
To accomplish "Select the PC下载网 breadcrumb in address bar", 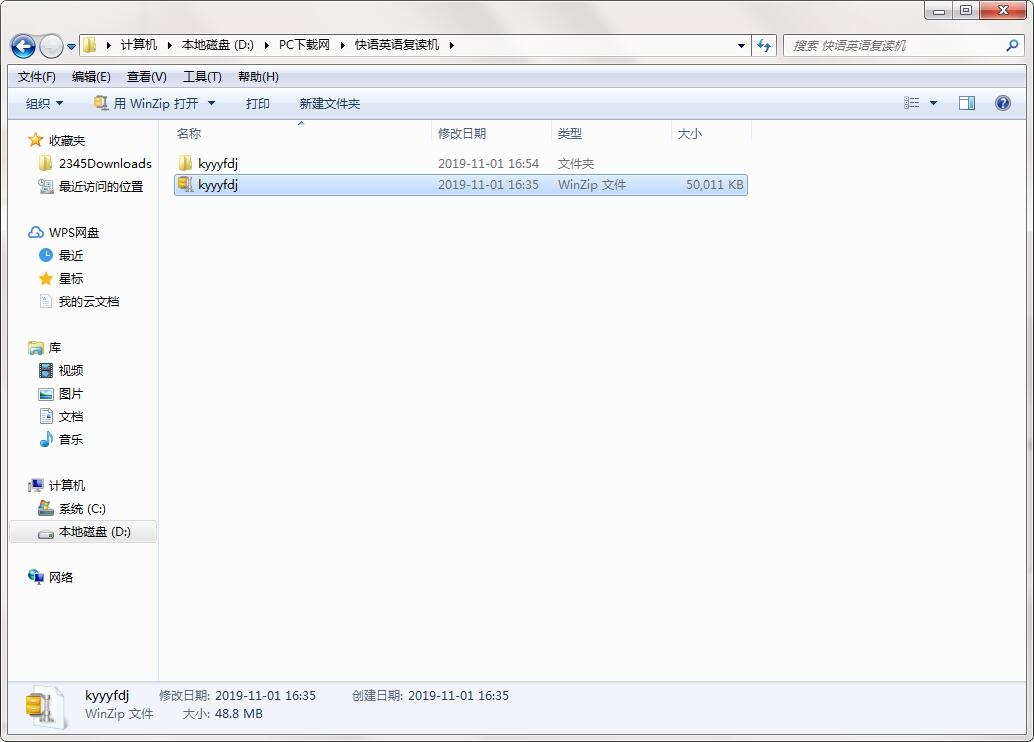I will click(x=304, y=45).
